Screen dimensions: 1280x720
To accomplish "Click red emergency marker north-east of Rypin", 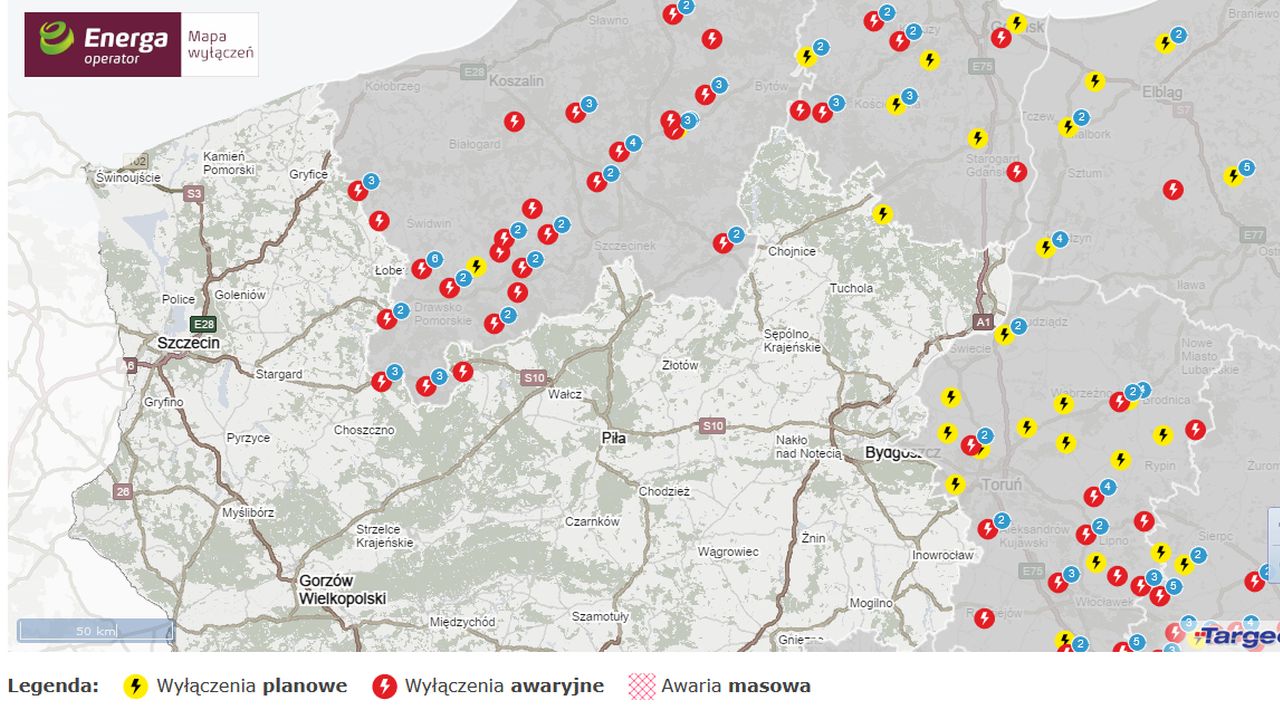I will 1195,430.
